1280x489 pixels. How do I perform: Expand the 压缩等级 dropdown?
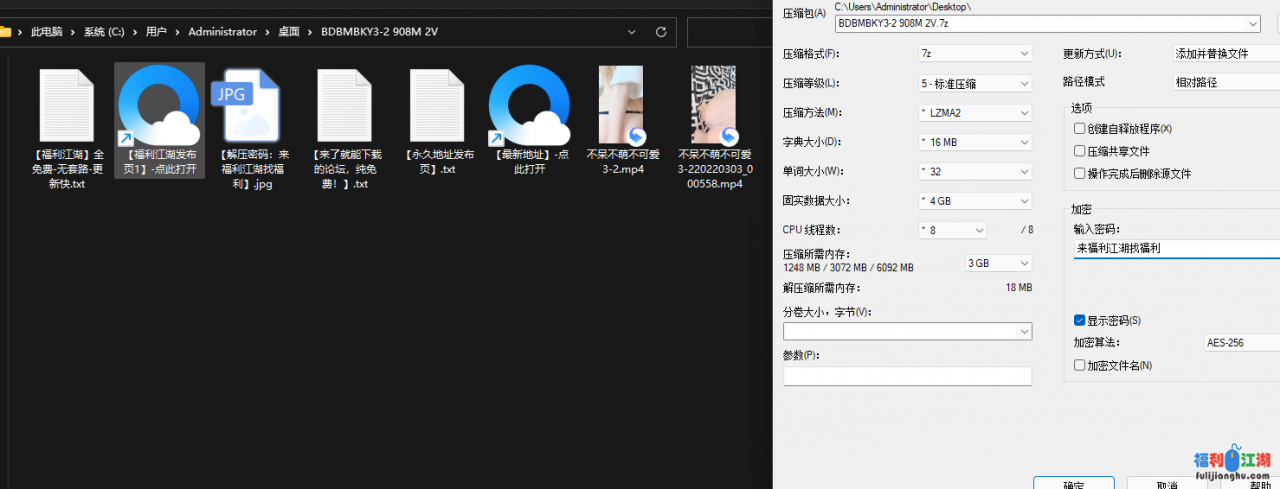[975, 83]
